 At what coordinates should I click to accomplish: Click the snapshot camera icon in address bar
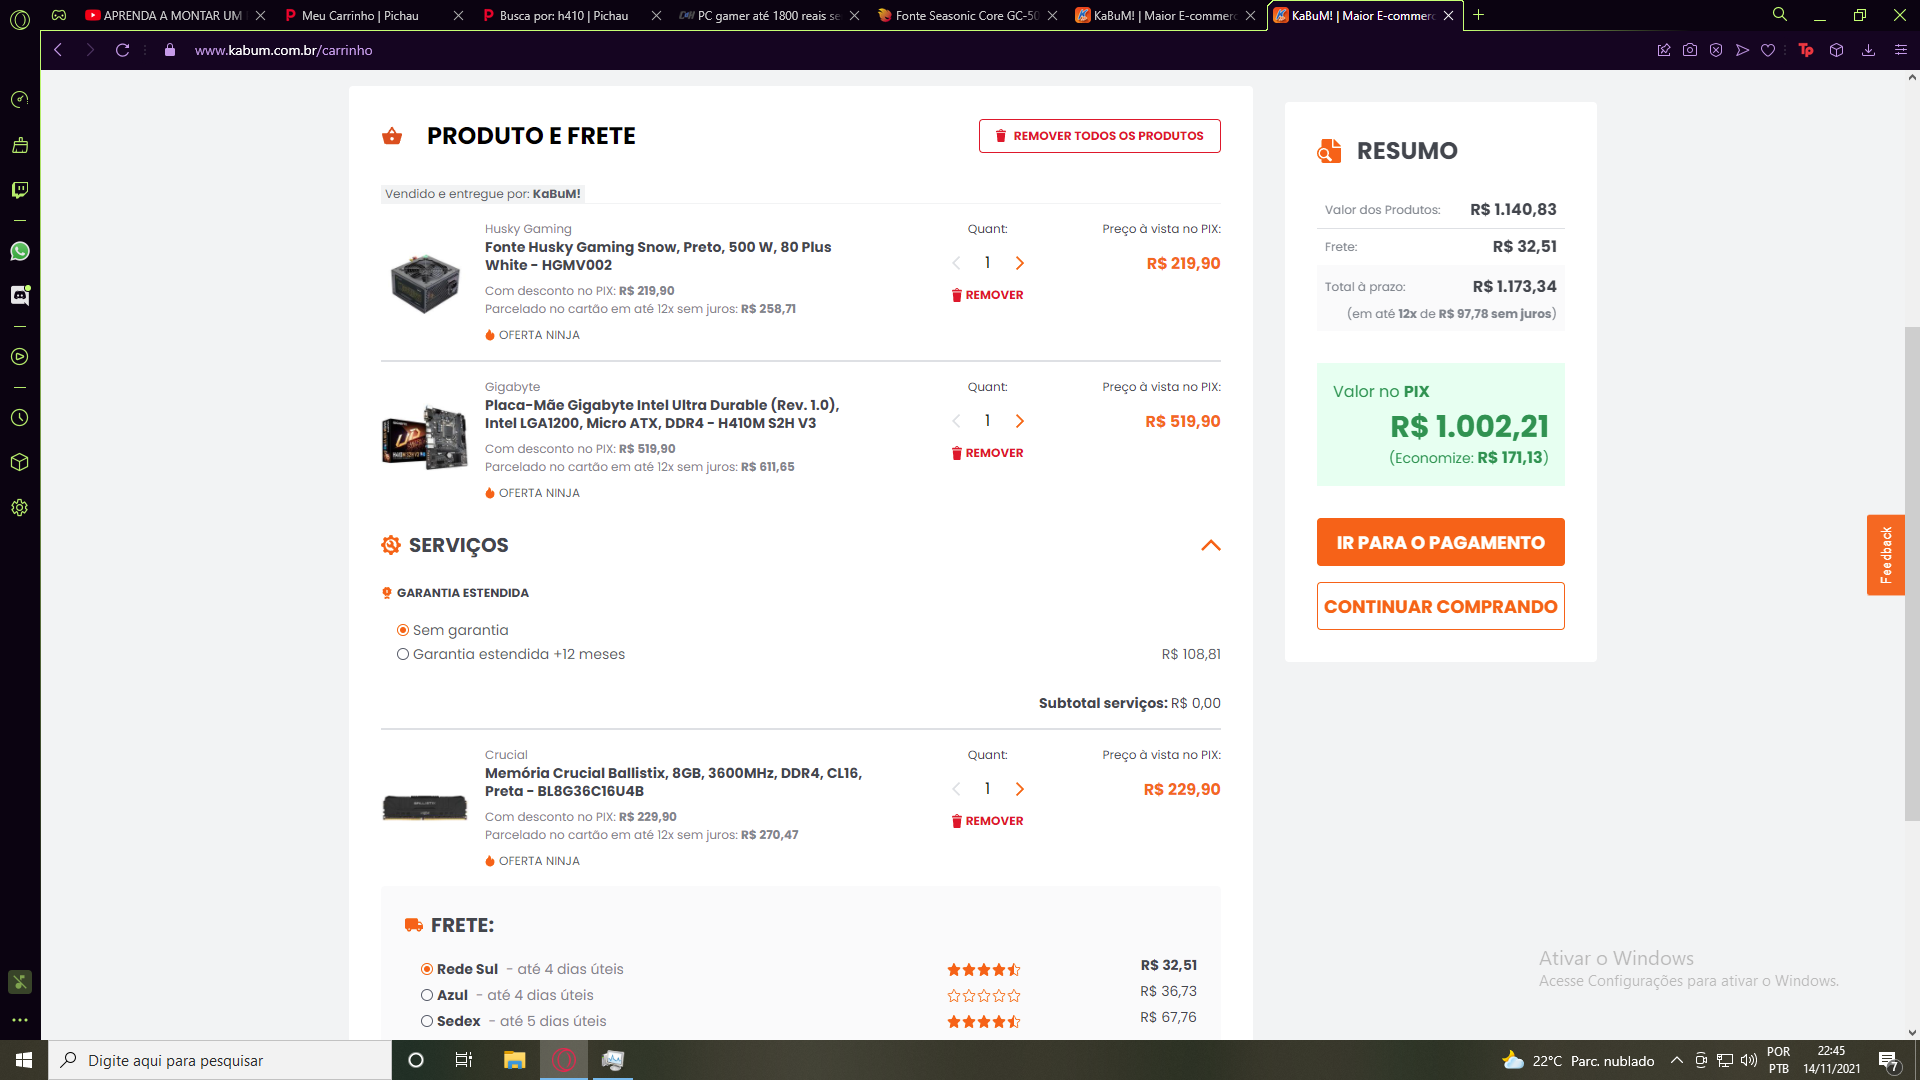(x=1690, y=50)
